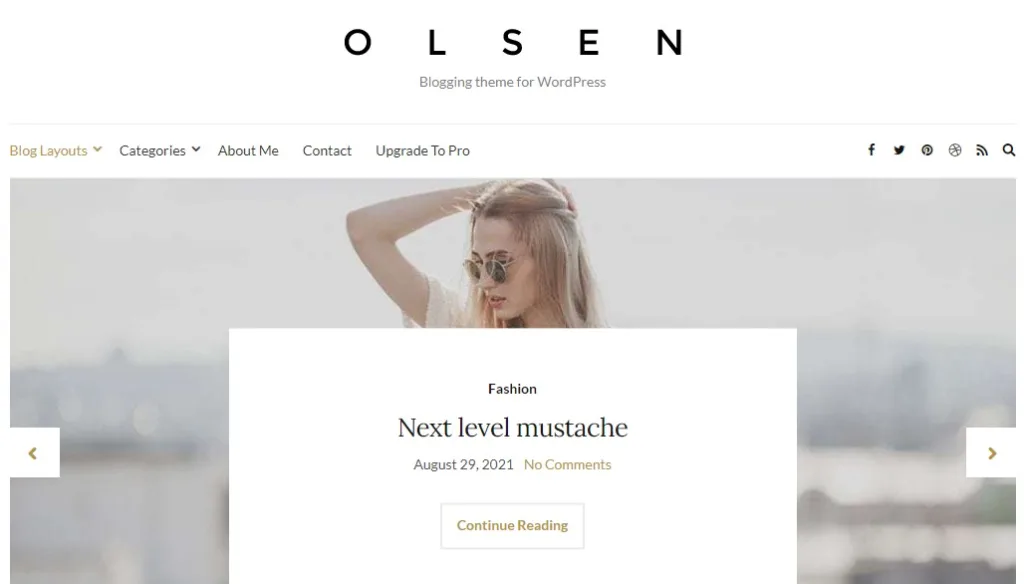The width and height of the screenshot is (1024, 584).
Task: Open the Twitter social icon
Action: 899,150
